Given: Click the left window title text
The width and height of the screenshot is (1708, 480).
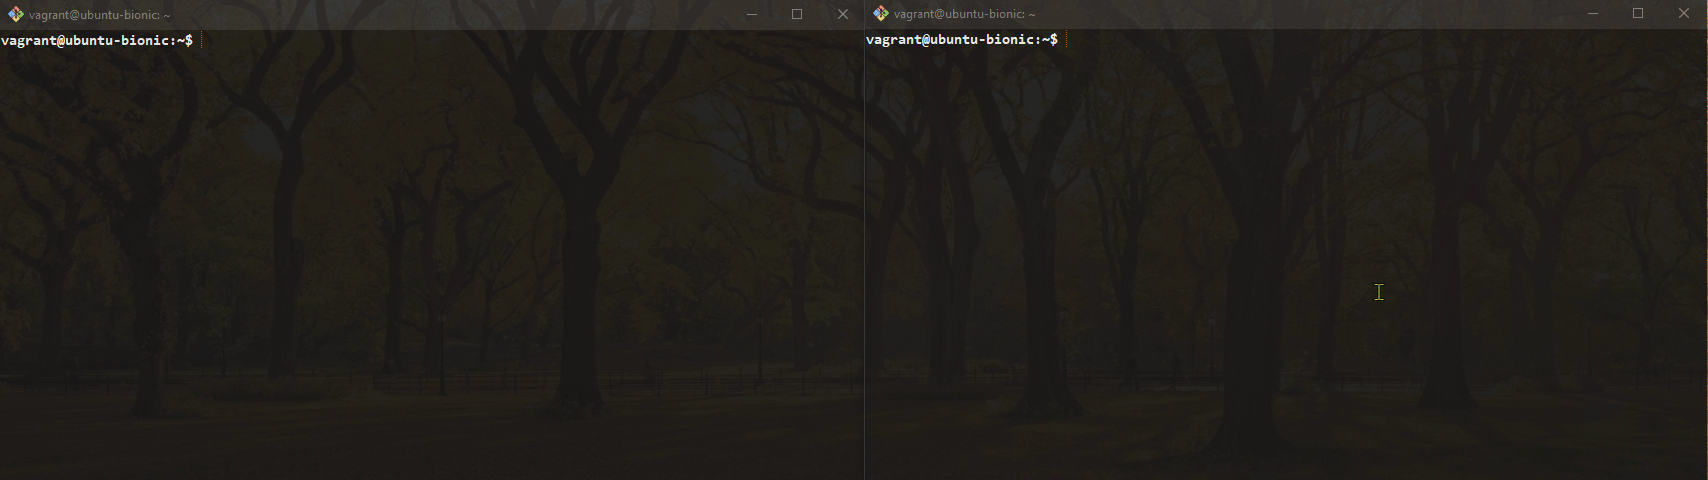Looking at the screenshot, I should [x=99, y=15].
